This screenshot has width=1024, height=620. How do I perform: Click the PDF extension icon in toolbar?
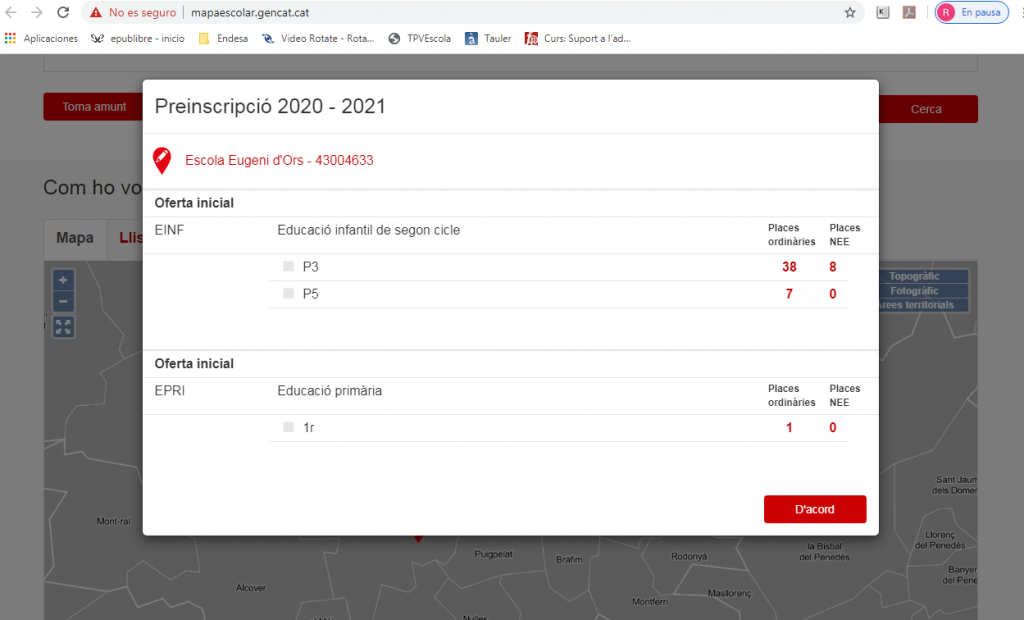(910, 13)
